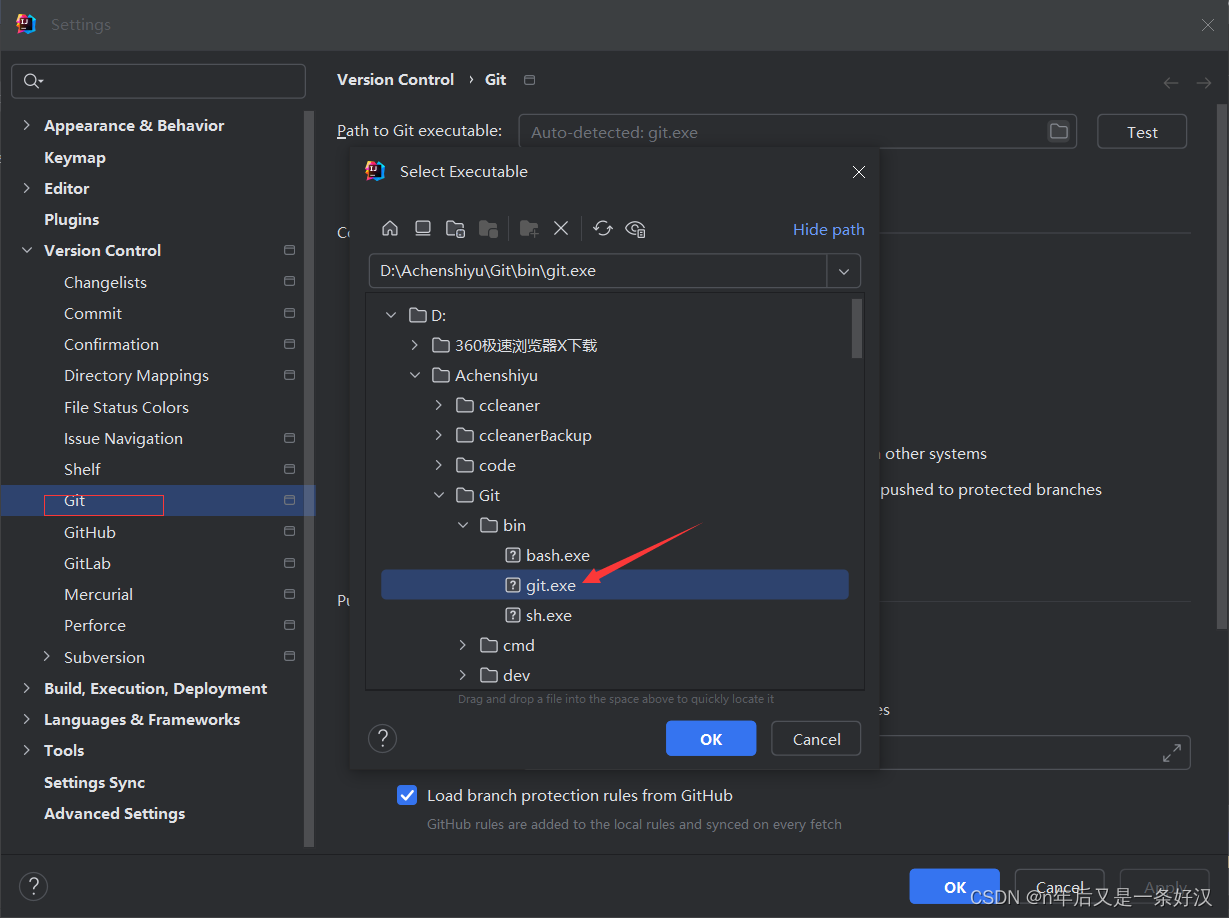
Task: Click the executable path text field
Action: pos(598,271)
